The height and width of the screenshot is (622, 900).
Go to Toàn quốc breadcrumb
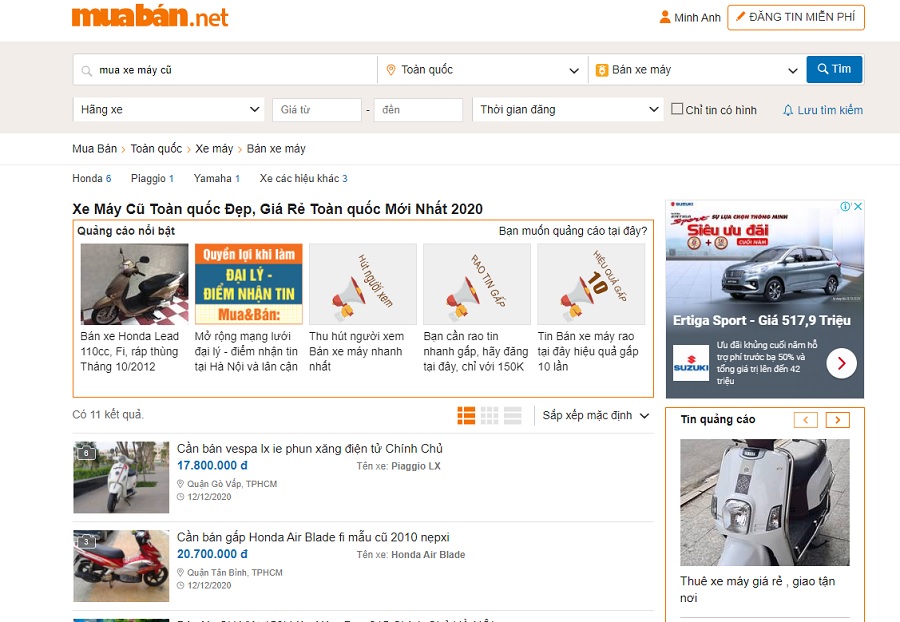[x=156, y=149]
